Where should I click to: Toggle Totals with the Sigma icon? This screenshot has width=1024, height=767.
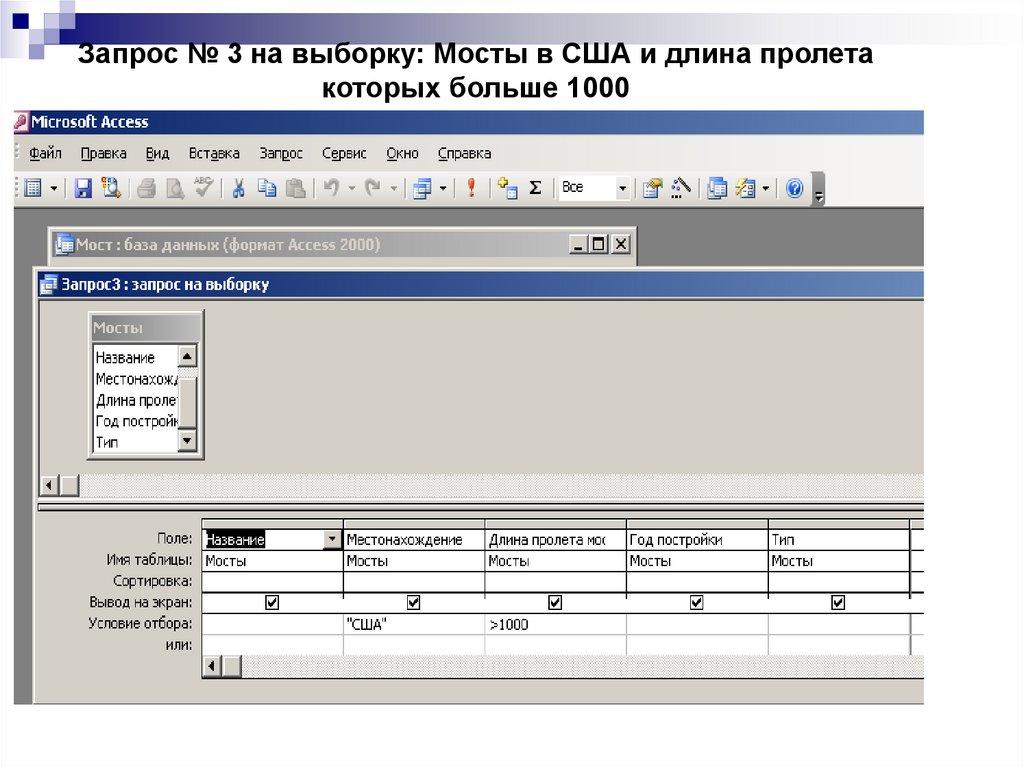(x=535, y=188)
